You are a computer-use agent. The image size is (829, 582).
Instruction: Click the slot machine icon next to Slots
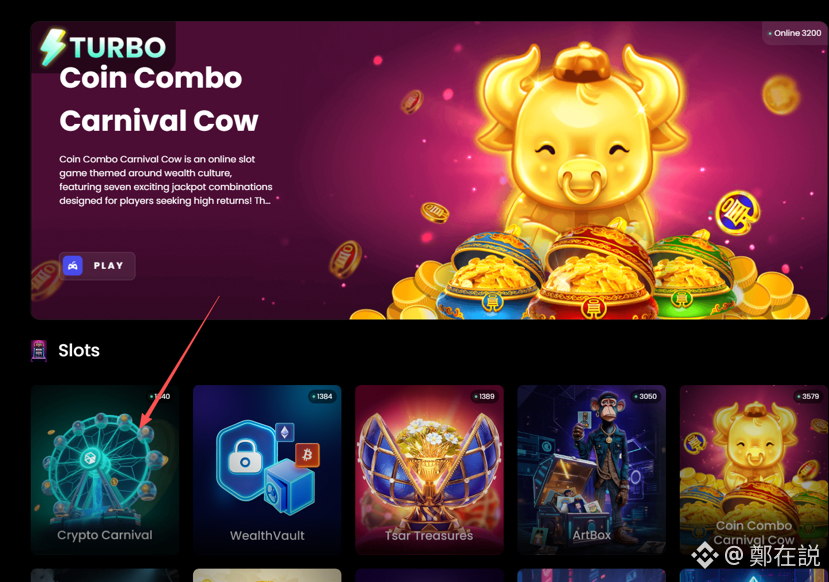[x=39, y=350]
